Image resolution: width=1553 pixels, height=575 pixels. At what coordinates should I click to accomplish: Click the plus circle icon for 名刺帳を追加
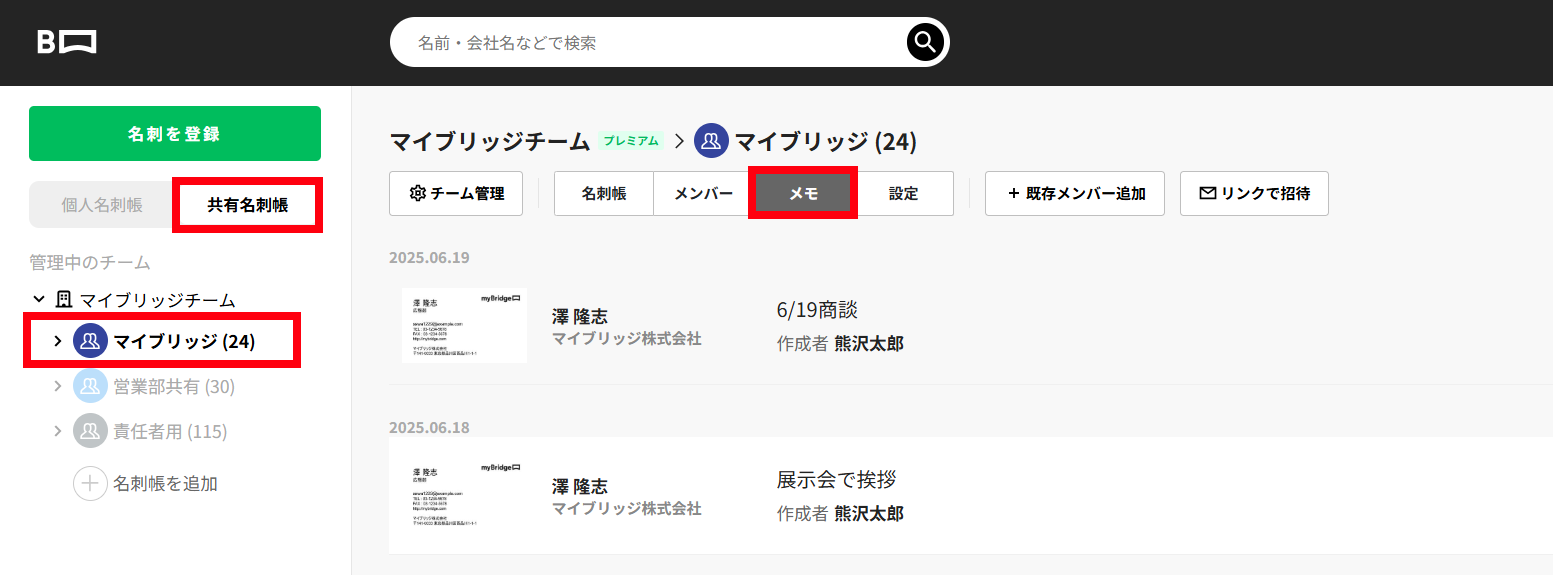tap(90, 484)
